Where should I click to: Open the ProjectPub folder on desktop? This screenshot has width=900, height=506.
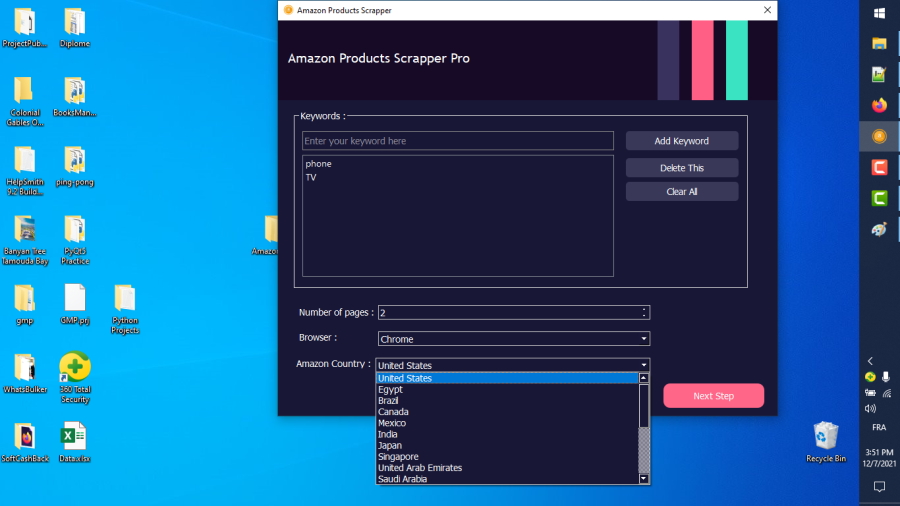coord(24,27)
